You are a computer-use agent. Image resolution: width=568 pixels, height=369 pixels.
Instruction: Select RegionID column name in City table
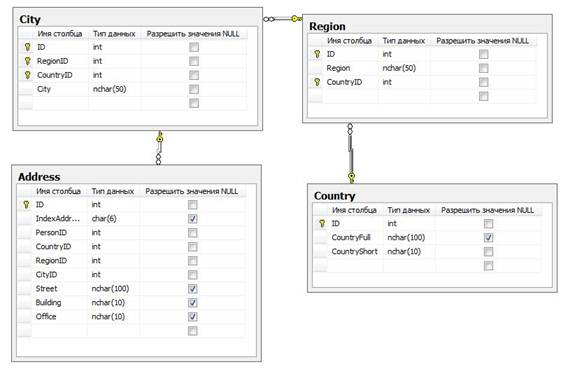[53, 61]
